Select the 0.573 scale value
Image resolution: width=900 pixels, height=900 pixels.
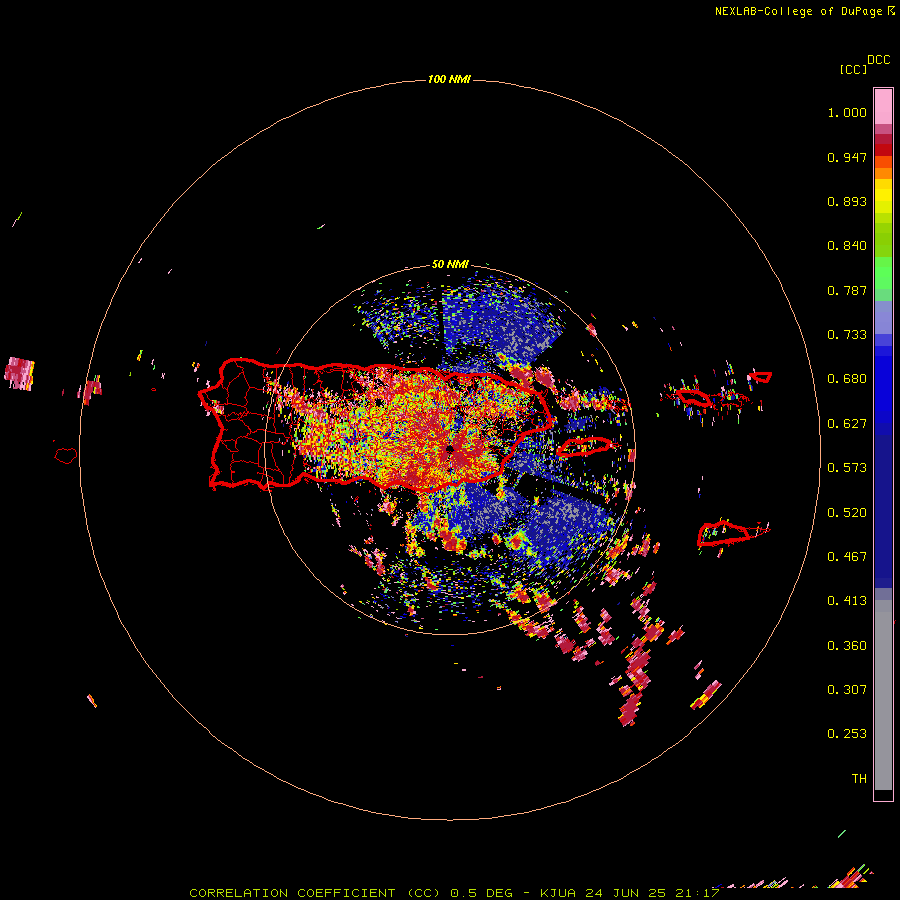(847, 468)
